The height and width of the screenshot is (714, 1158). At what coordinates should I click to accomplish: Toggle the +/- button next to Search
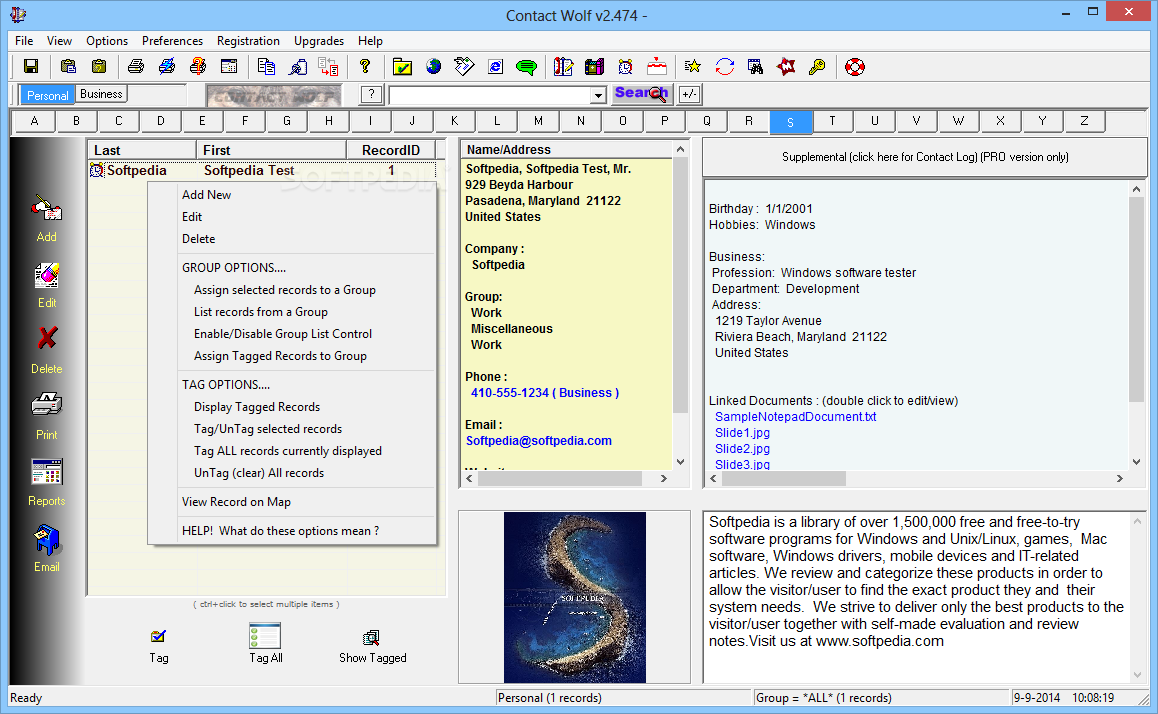point(689,95)
